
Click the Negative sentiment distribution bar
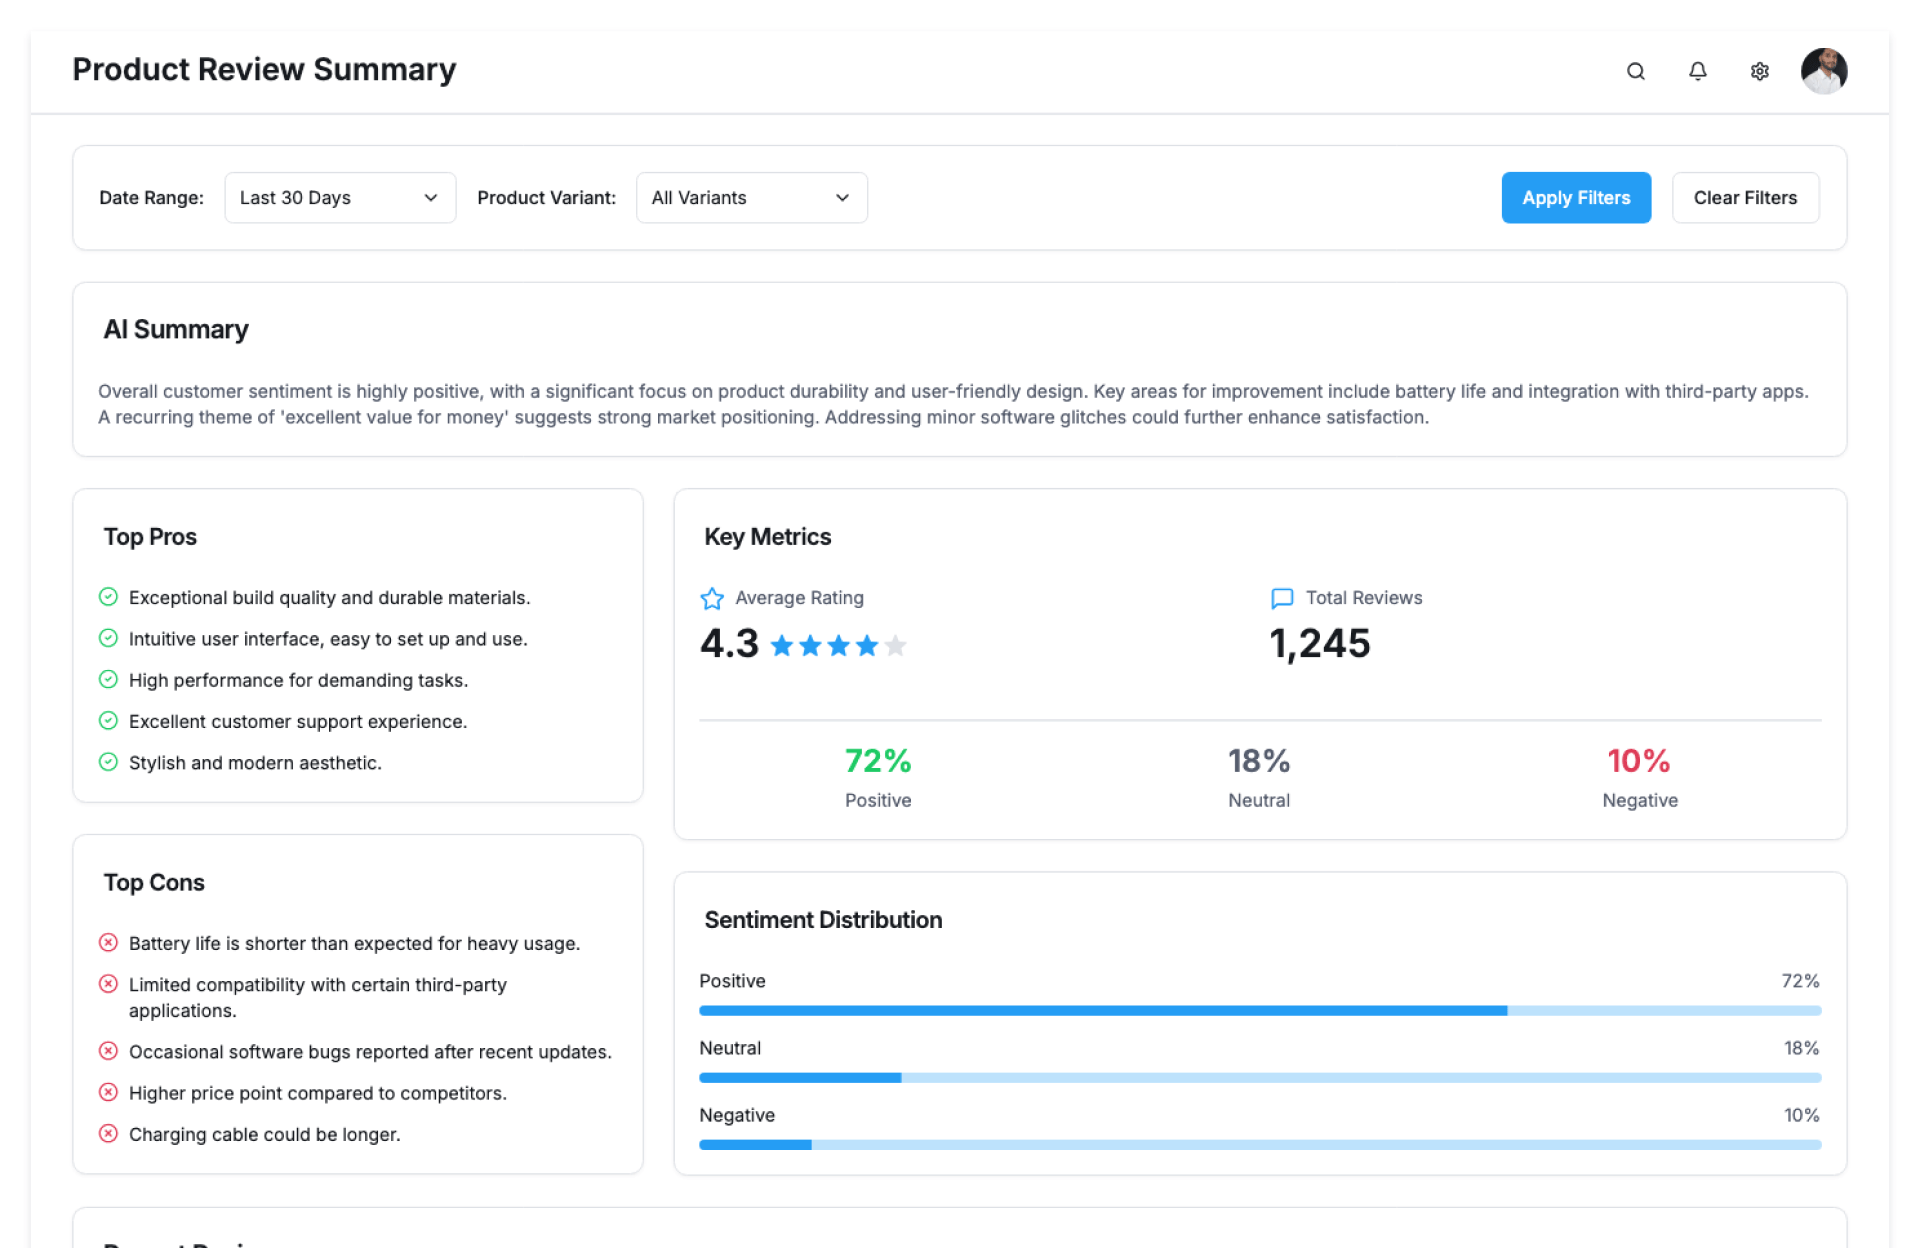(1259, 1145)
